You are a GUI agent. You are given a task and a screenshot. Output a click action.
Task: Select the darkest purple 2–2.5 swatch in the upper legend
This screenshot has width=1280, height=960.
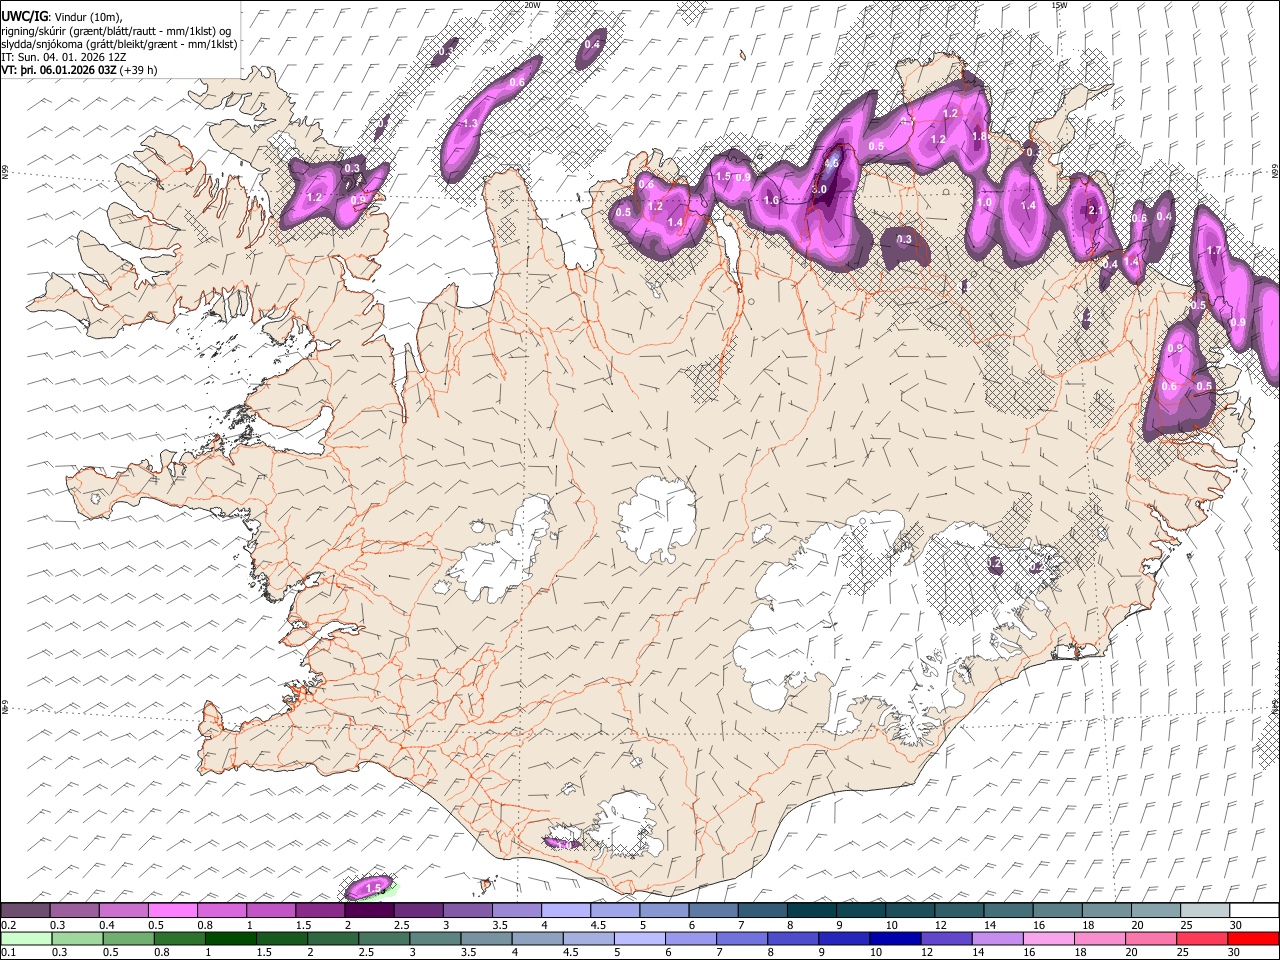tap(369, 911)
